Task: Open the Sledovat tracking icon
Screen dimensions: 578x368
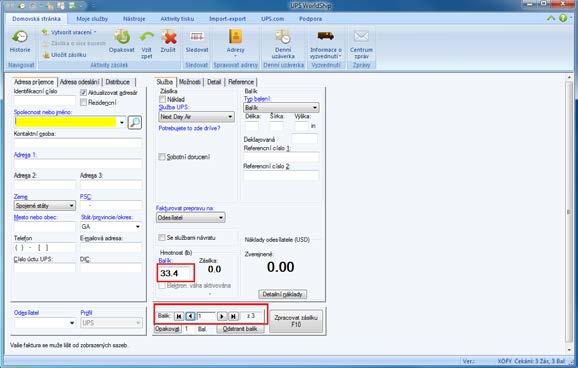Action: [x=196, y=41]
